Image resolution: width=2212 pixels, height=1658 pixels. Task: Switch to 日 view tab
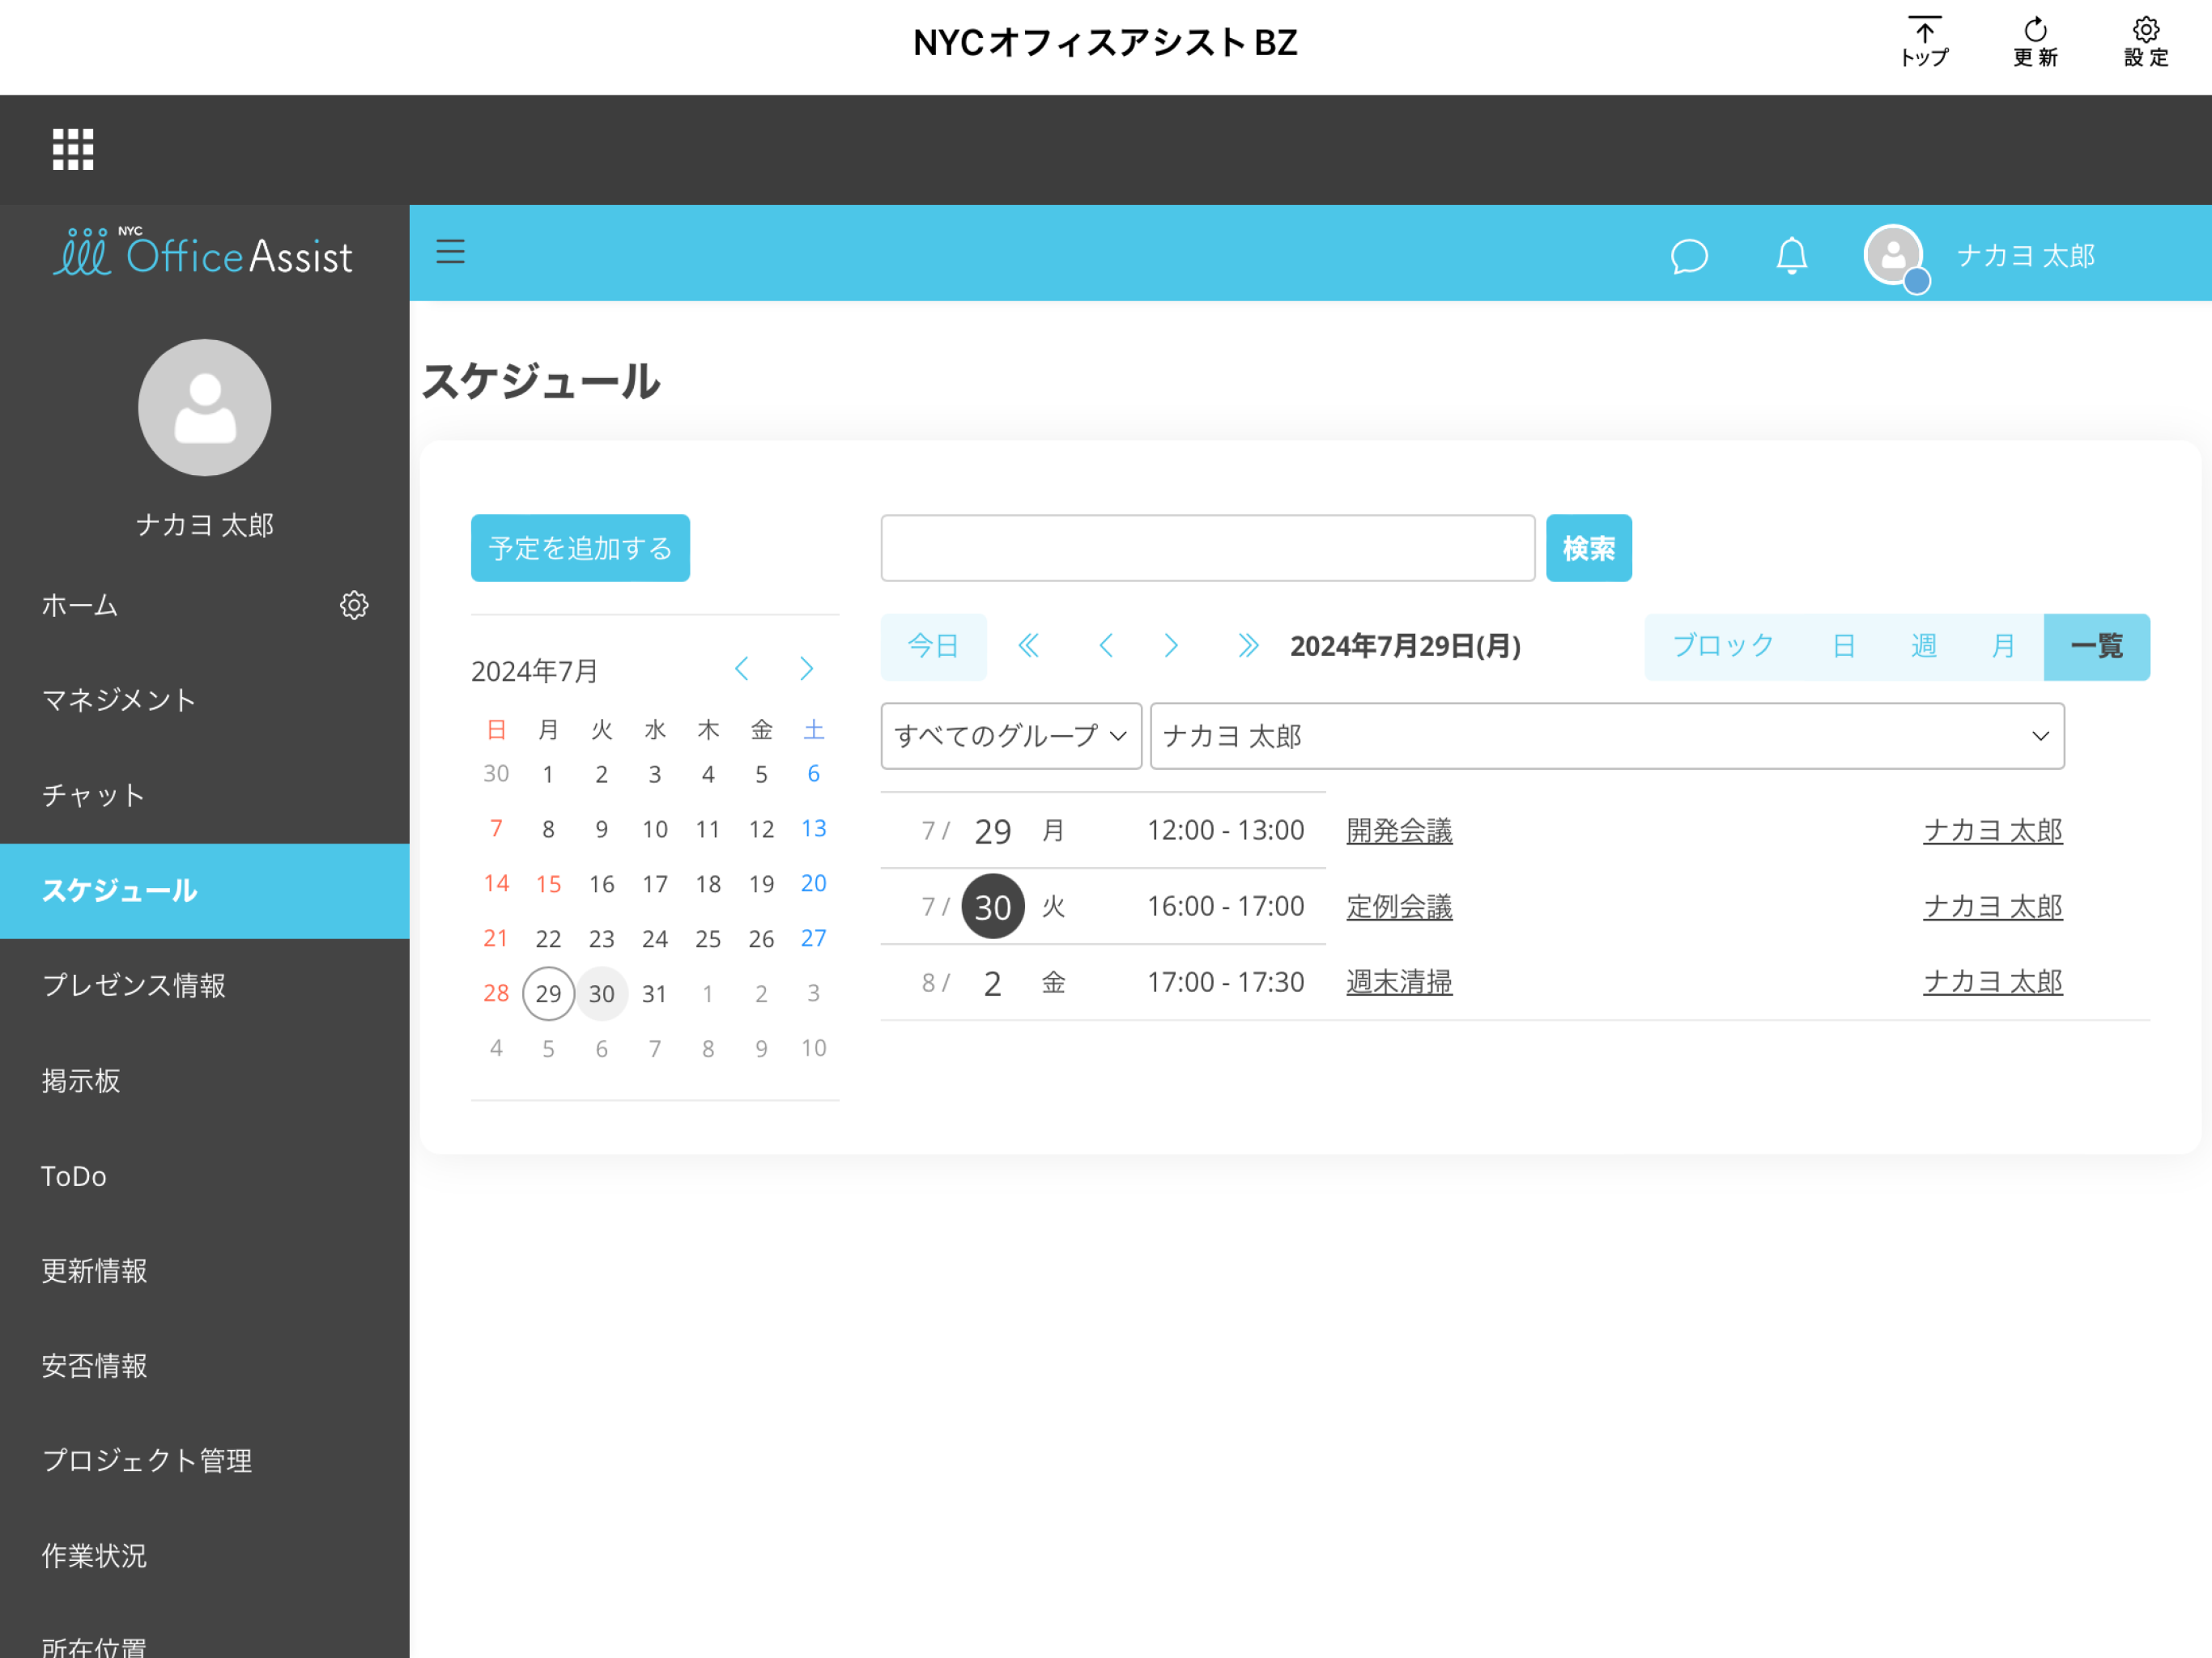click(x=1843, y=646)
